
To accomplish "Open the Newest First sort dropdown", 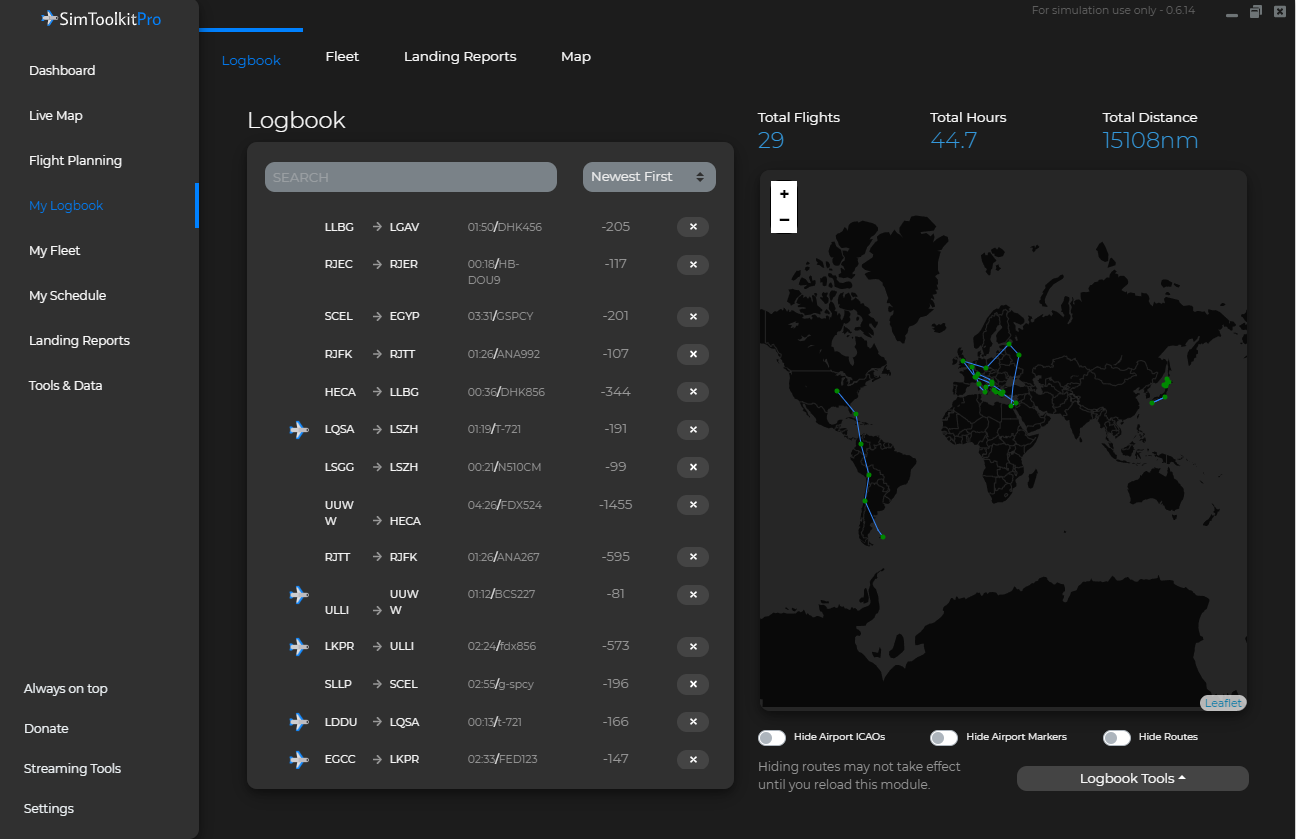I will [x=649, y=177].
